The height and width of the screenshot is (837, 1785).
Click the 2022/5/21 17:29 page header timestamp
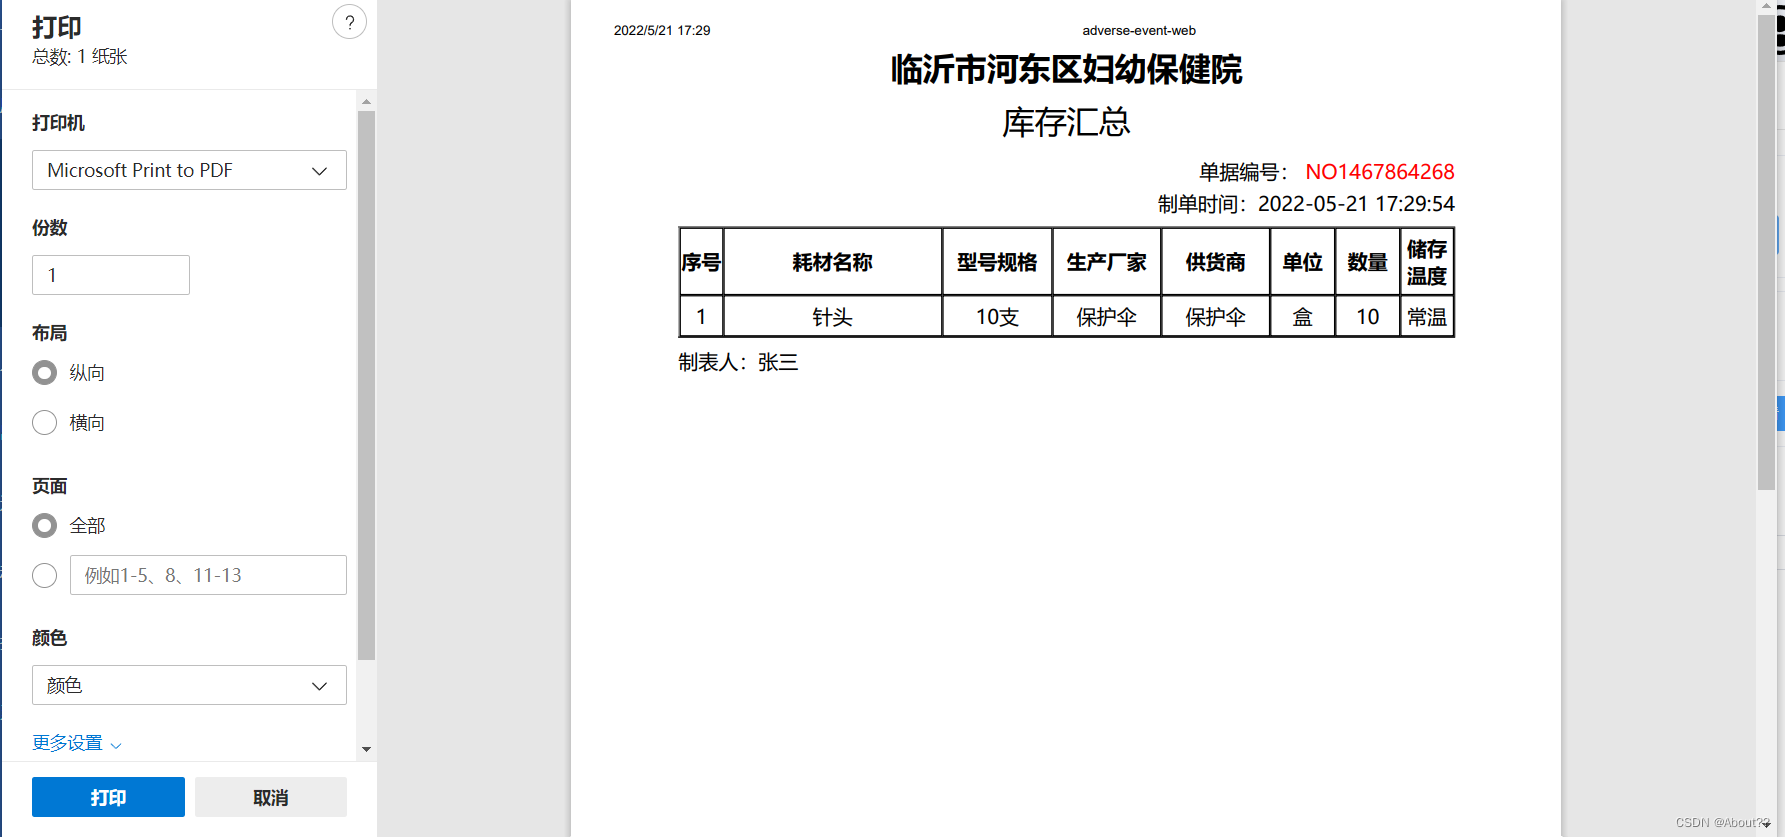(x=662, y=31)
